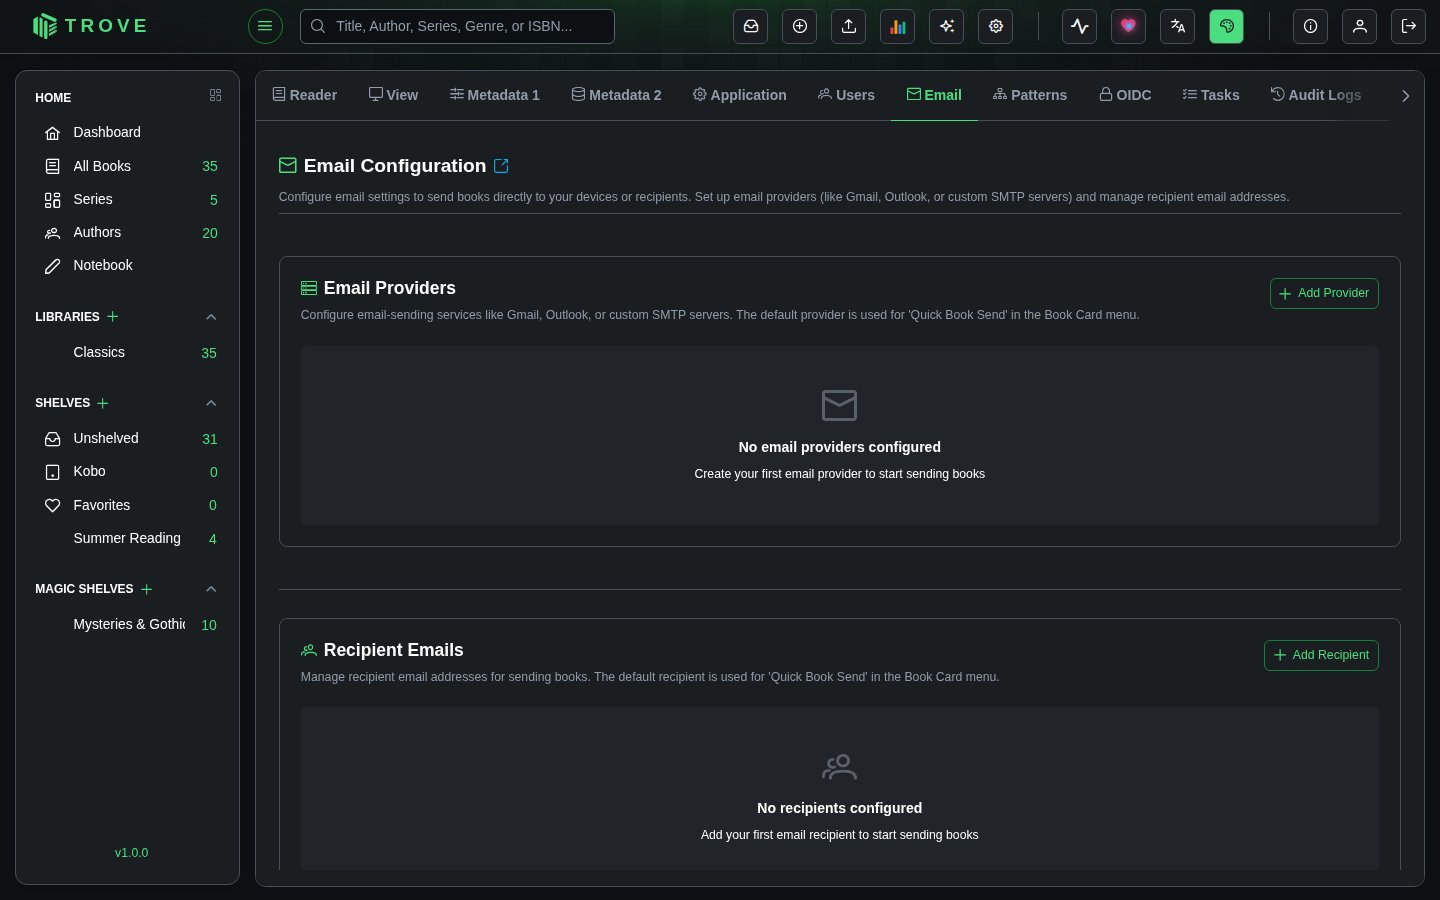Add a new magic shelf plus icon

click(x=147, y=589)
